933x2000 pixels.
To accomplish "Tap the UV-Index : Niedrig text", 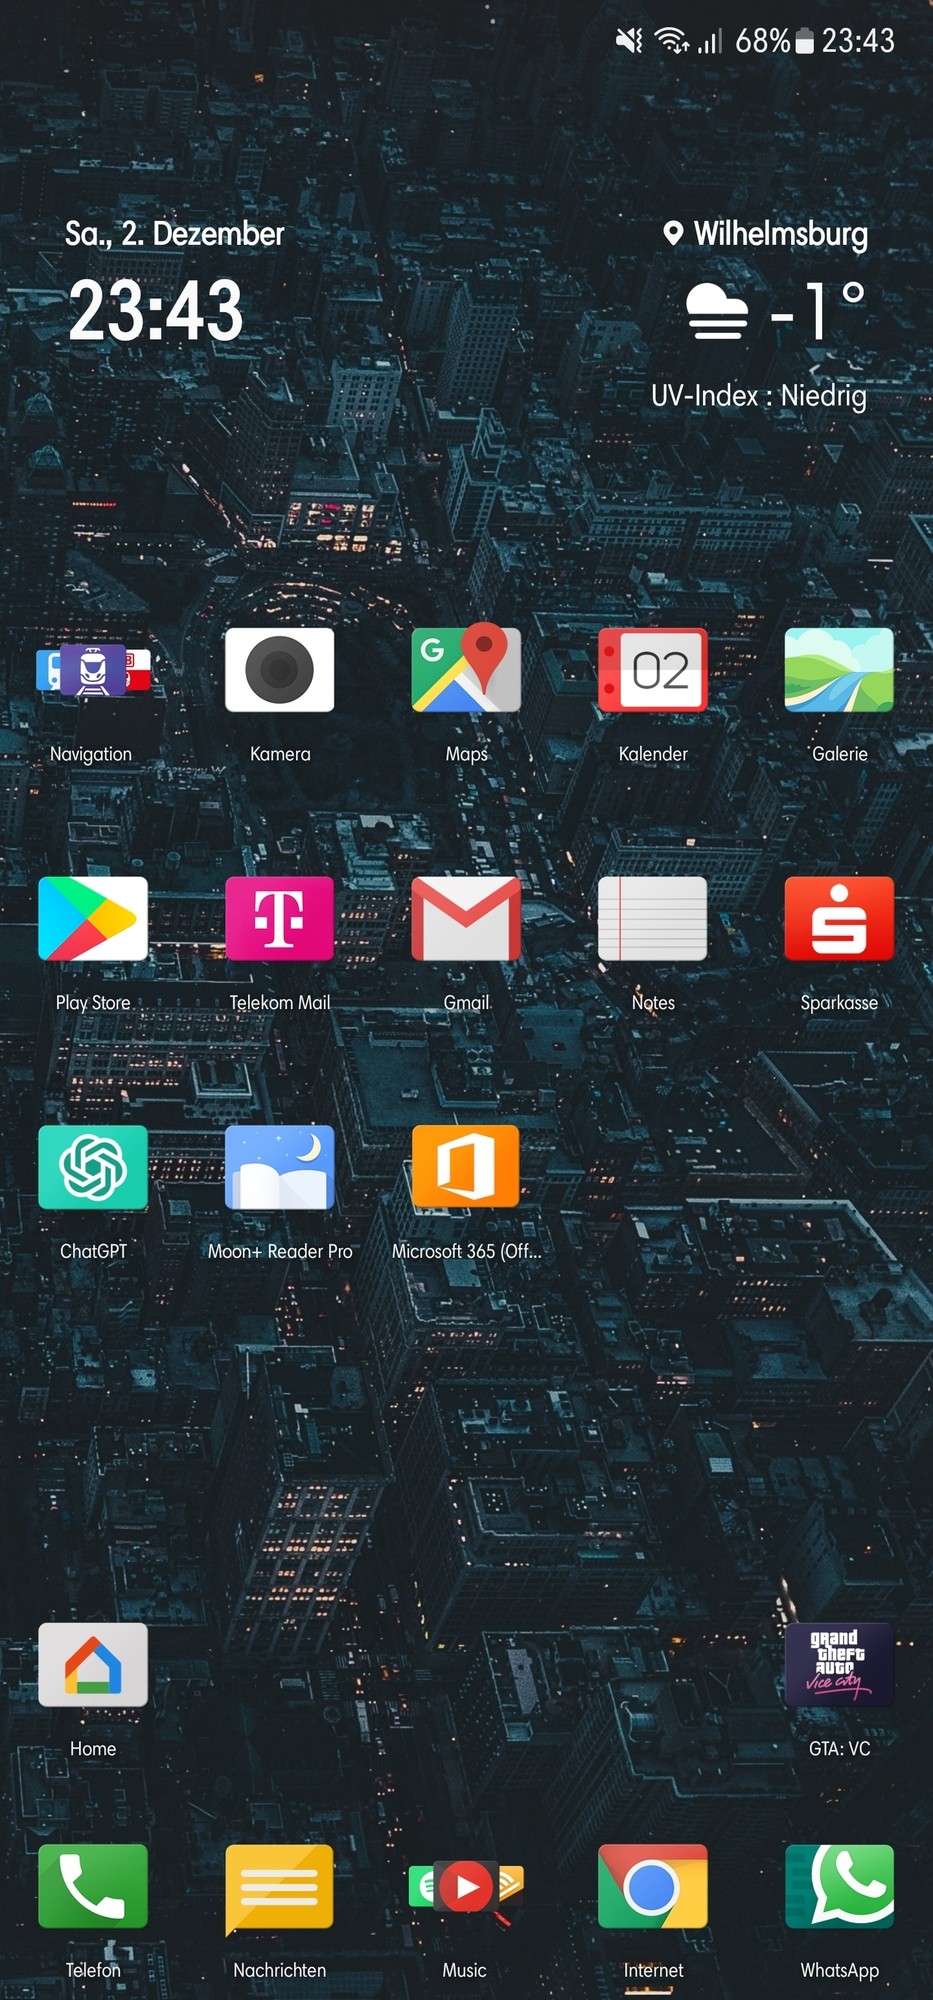I will 759,396.
